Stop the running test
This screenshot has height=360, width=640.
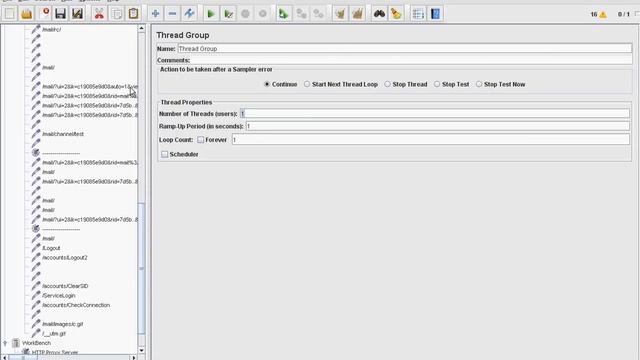(x=245, y=14)
